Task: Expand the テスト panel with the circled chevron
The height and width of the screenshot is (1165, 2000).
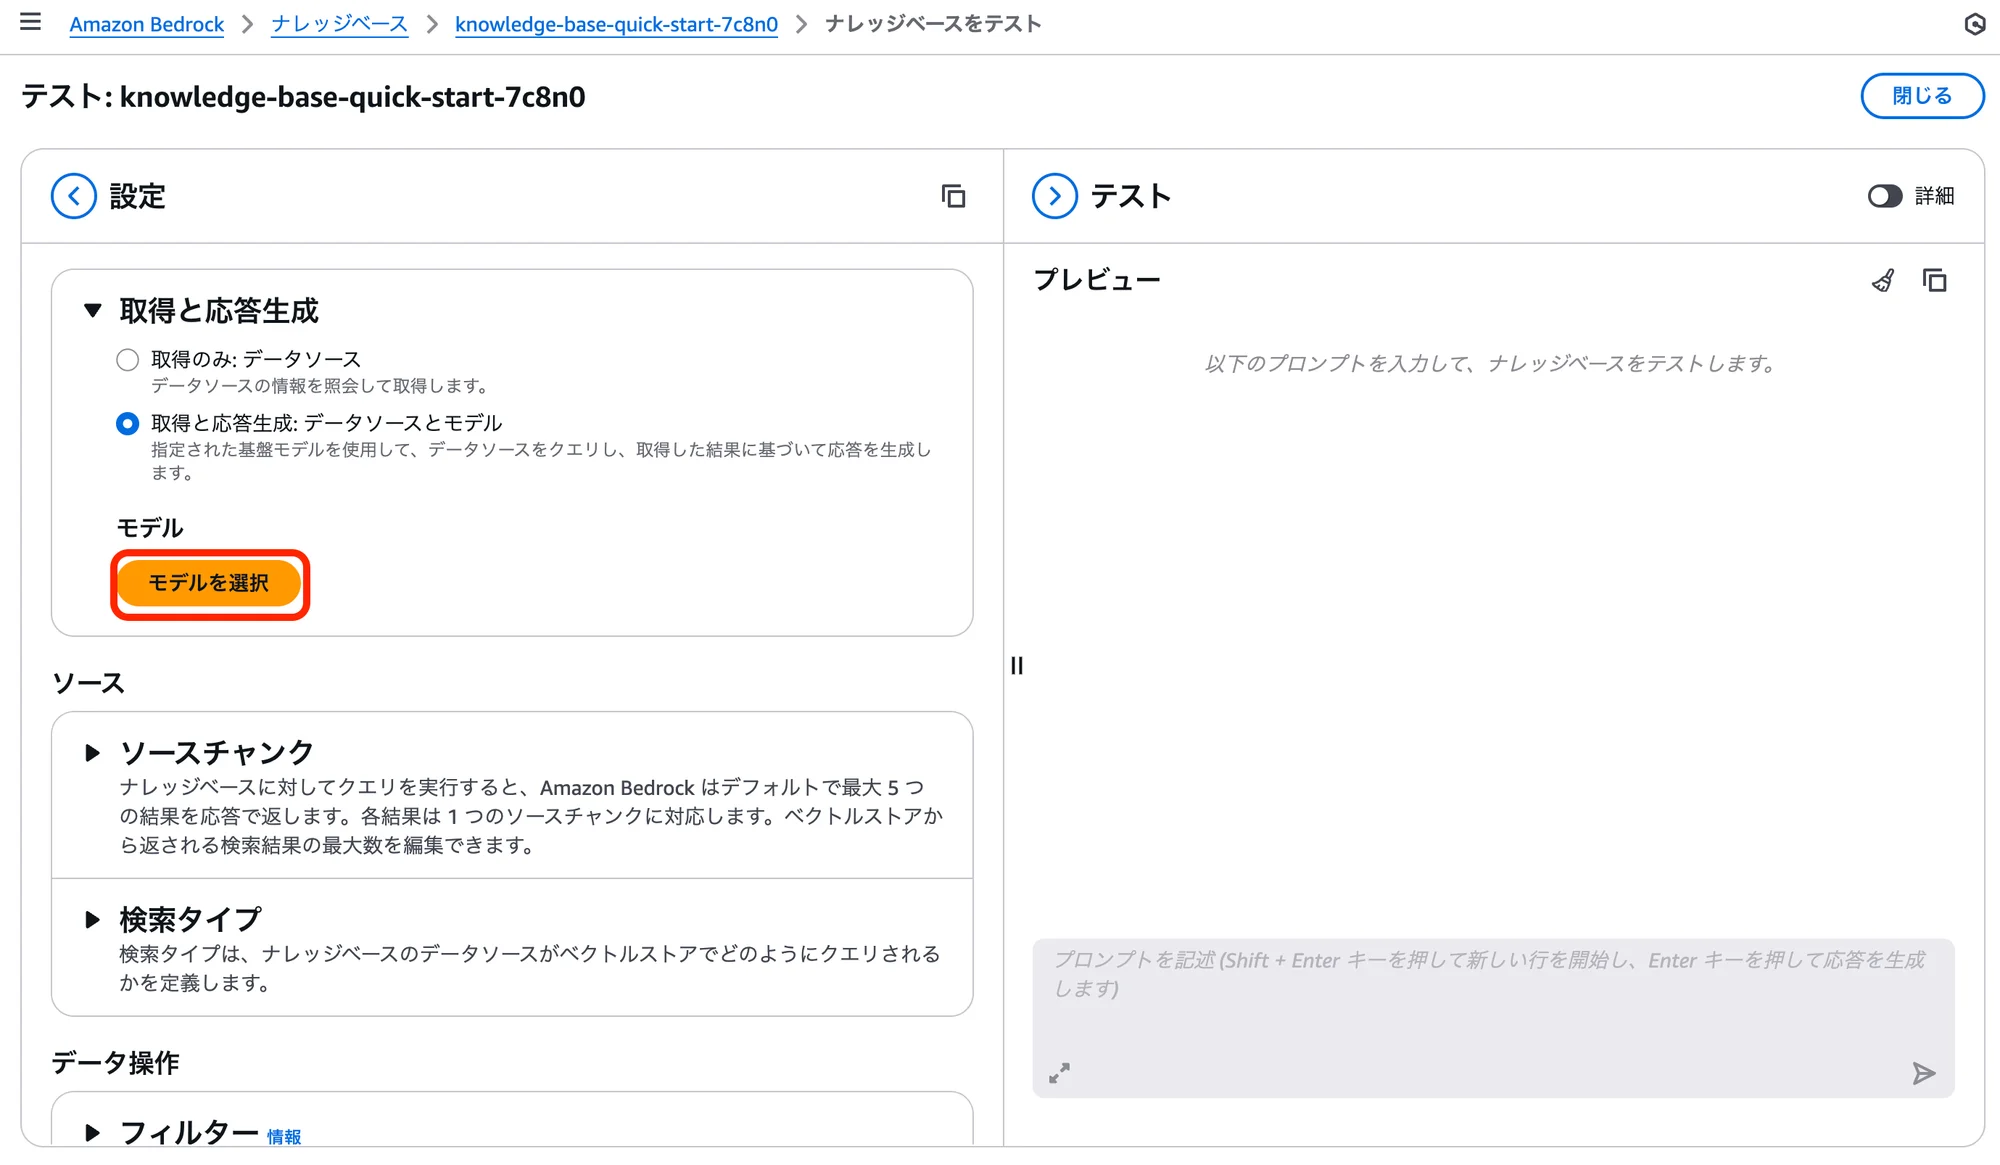Action: coord(1053,196)
